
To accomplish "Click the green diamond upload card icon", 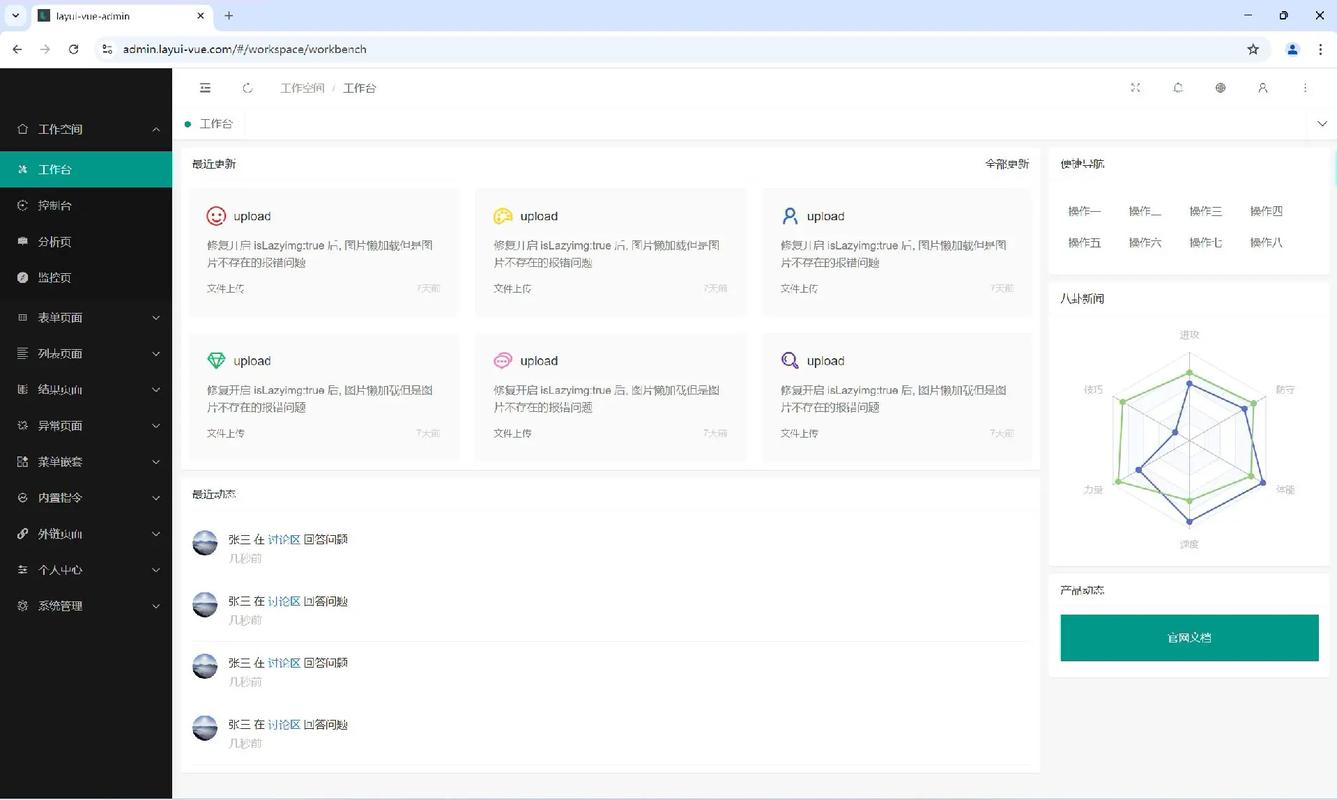I will click(216, 361).
